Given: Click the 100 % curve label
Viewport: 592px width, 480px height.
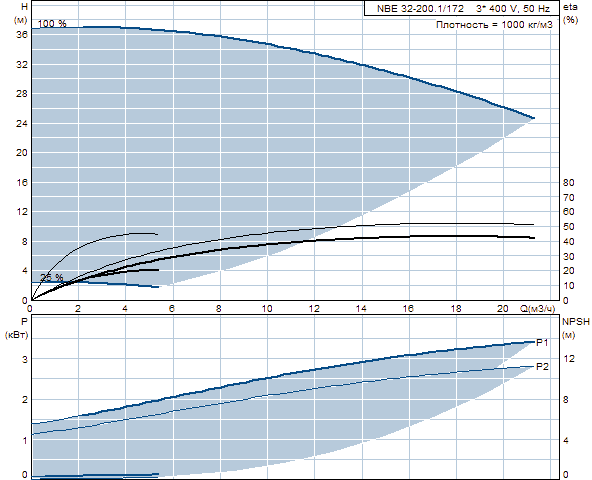Looking at the screenshot, I should [52, 23].
